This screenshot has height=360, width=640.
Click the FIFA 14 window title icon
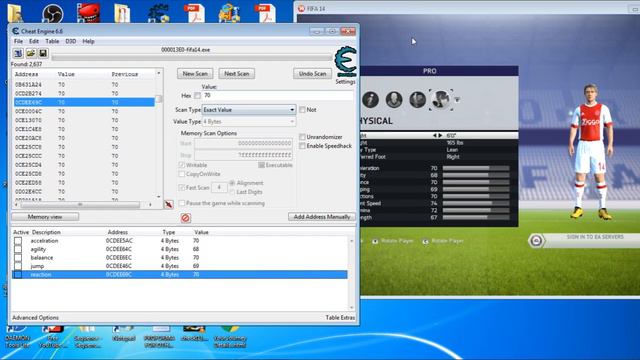[x=301, y=8]
